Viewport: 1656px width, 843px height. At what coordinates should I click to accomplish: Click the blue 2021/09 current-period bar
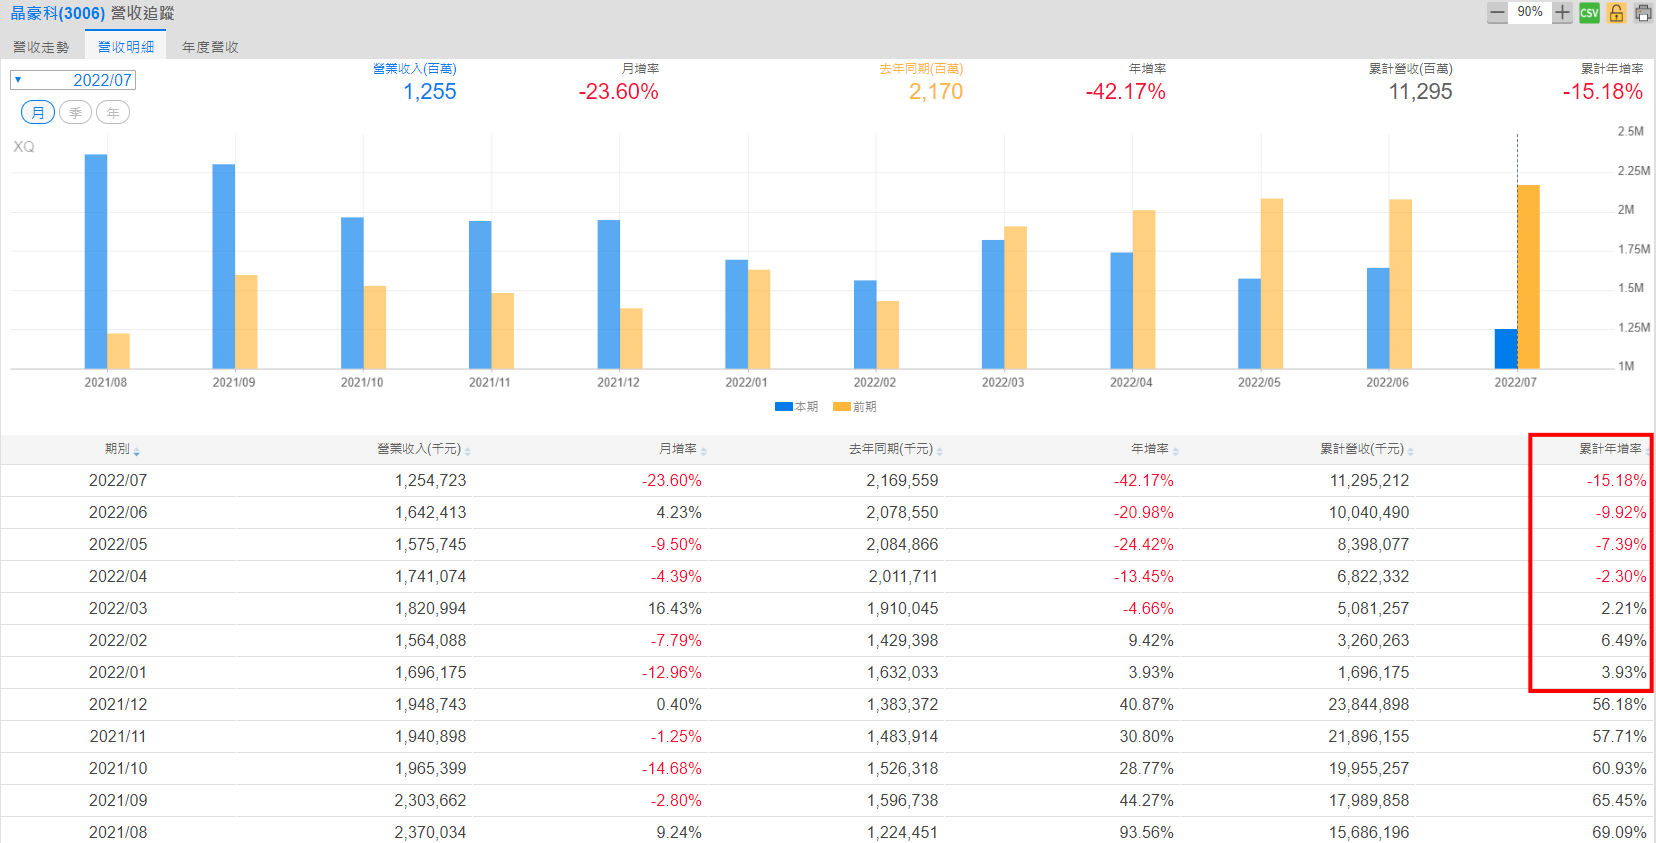point(224,267)
